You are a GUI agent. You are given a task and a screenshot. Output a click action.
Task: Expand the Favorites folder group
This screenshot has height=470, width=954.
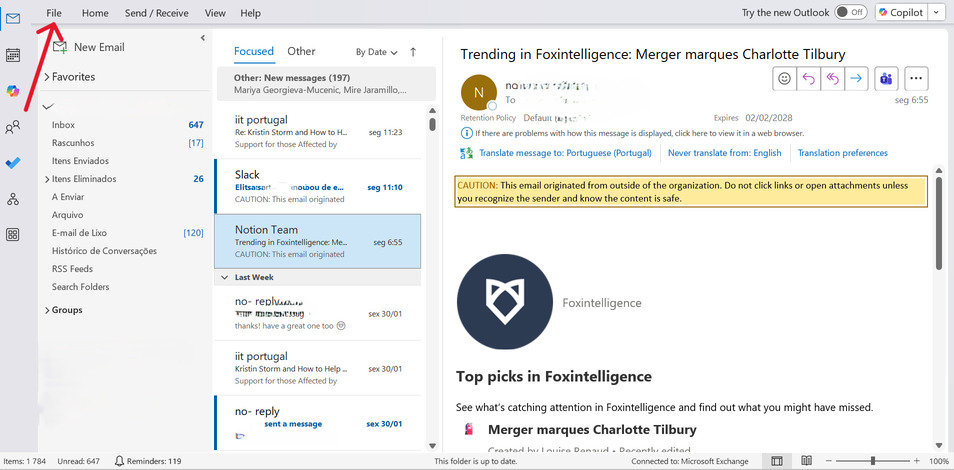coord(47,77)
